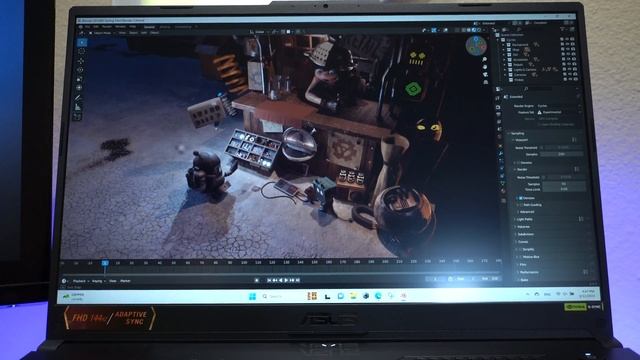Open the Windows Start menu
The image size is (640, 360).
[252, 296]
